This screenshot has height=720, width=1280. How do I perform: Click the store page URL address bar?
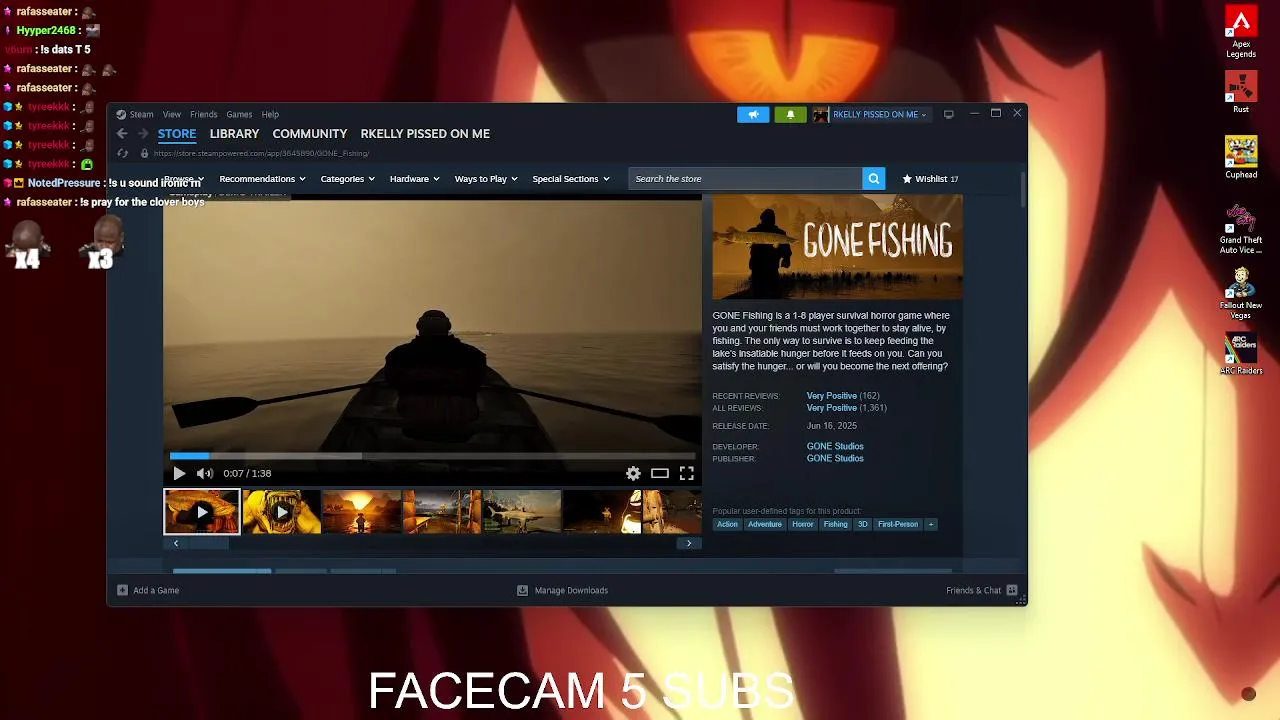pos(262,153)
